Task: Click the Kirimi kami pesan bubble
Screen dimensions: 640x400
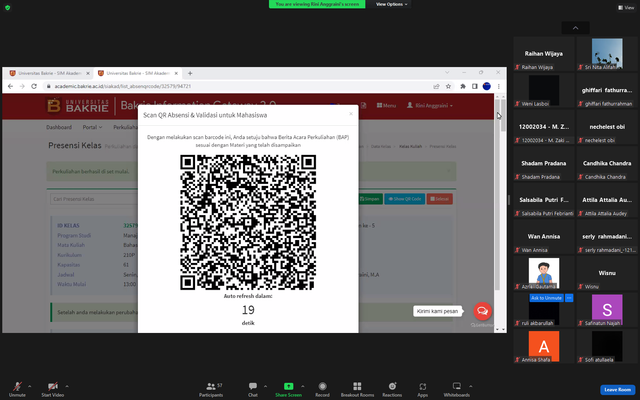Action: click(x=437, y=311)
